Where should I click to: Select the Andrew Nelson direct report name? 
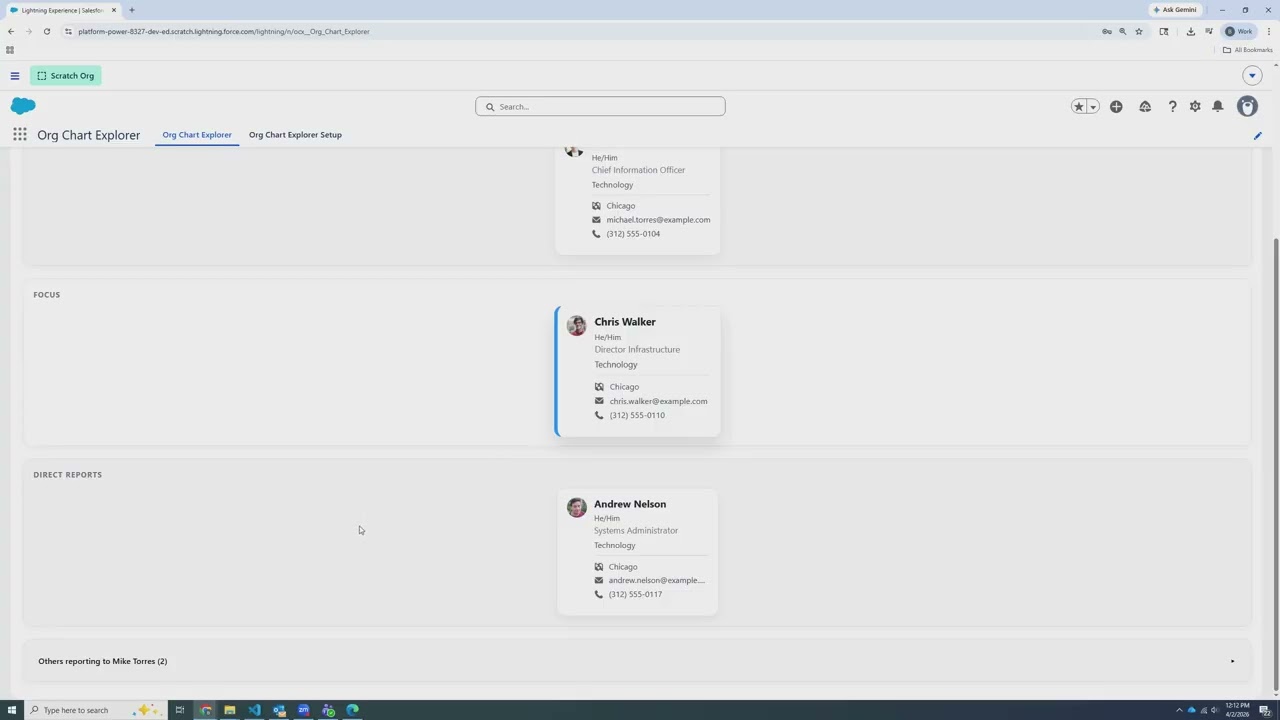(x=630, y=504)
